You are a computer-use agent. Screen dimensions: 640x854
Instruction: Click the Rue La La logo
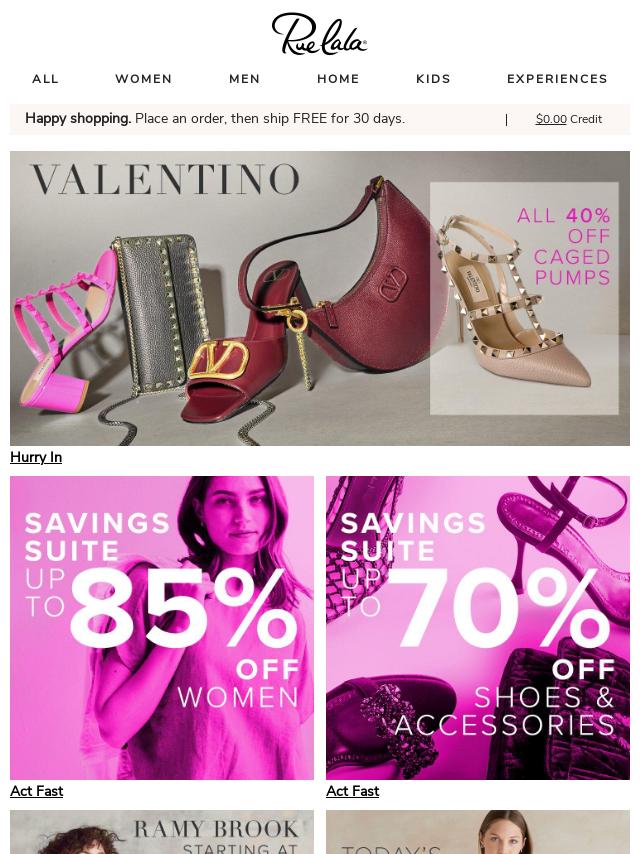[319, 34]
